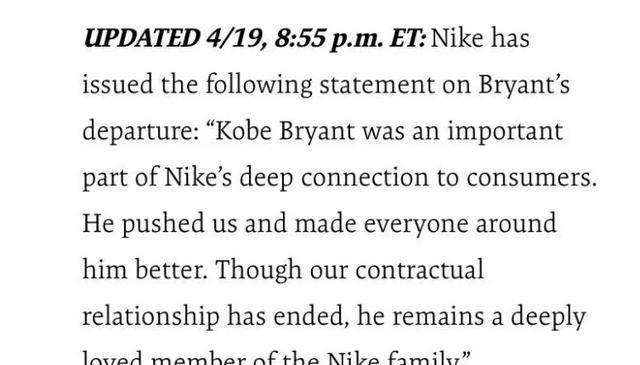Click the bold "4/19," date text
This screenshot has width=640, height=365.
236,39
